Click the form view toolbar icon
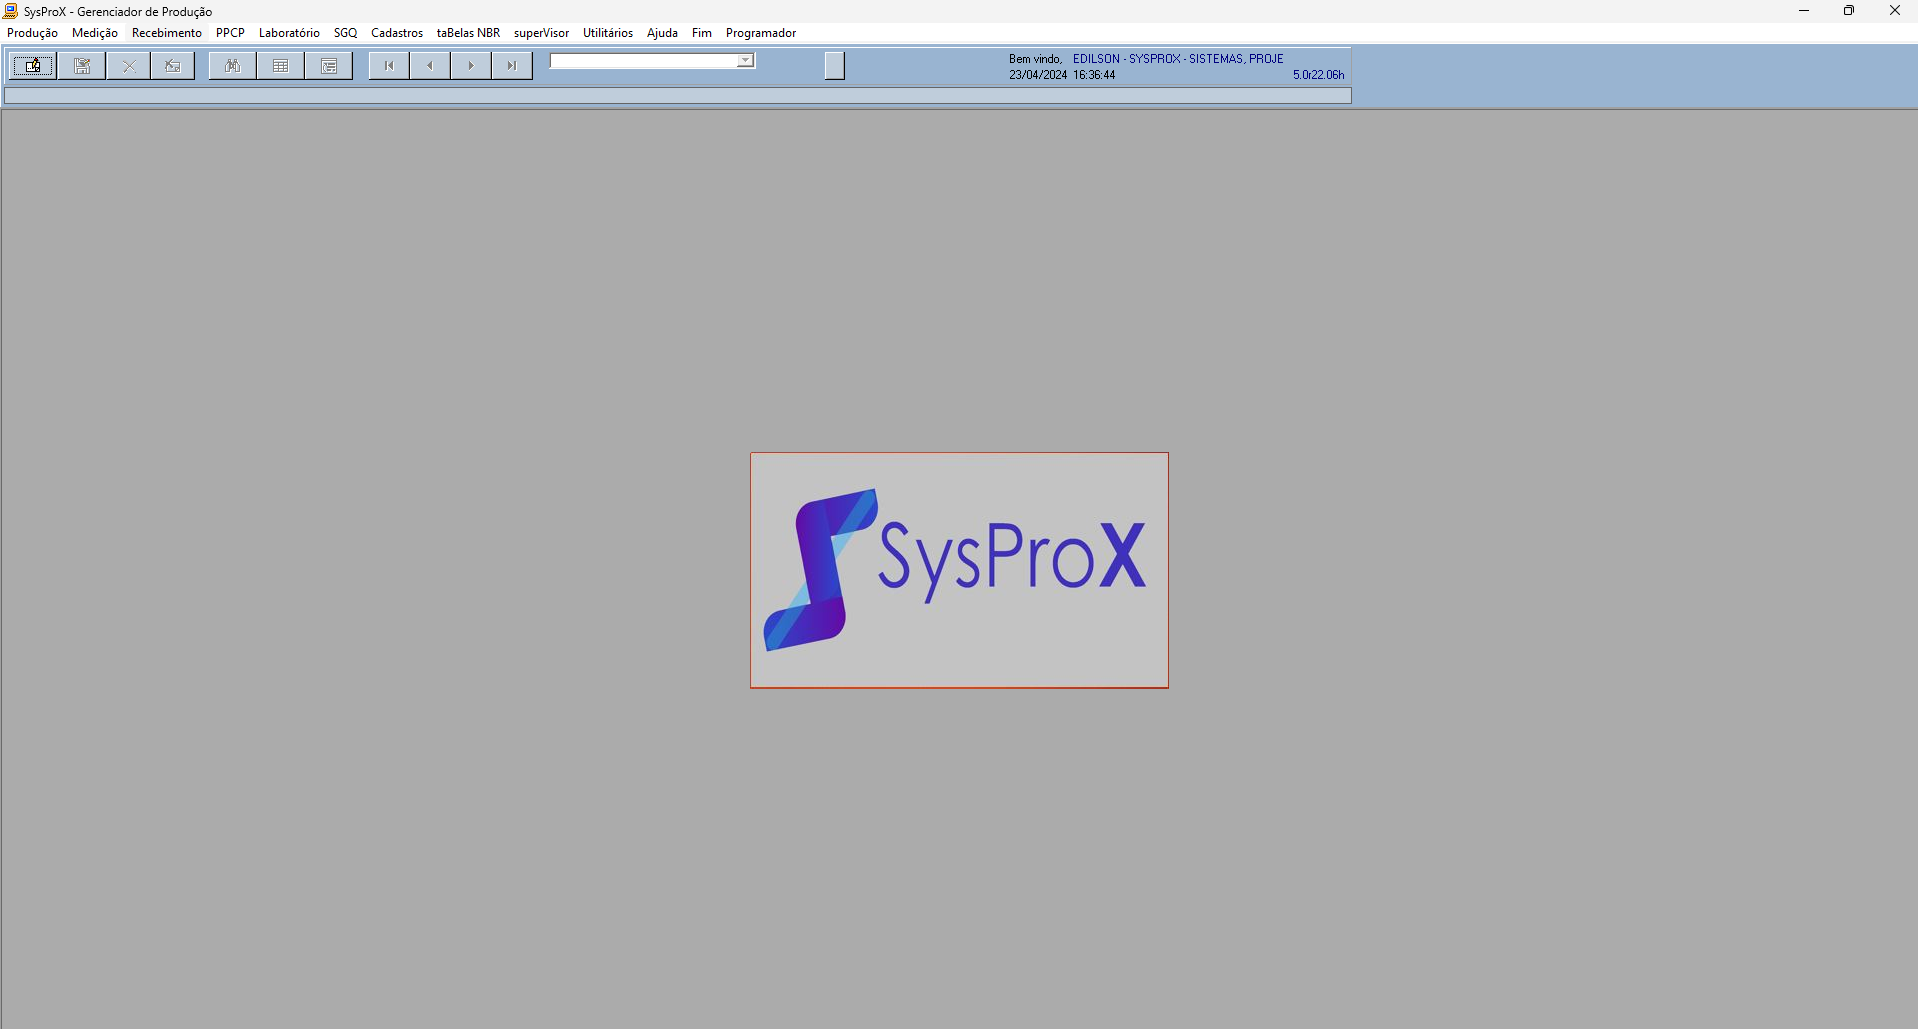Screen dimensions: 1918x1029 329,66
